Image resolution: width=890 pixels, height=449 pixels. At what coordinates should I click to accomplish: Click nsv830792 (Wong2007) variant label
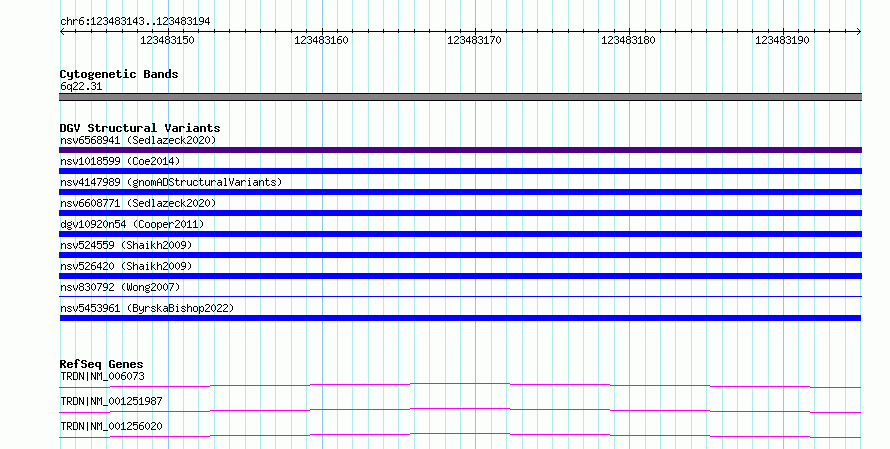[x=120, y=287]
